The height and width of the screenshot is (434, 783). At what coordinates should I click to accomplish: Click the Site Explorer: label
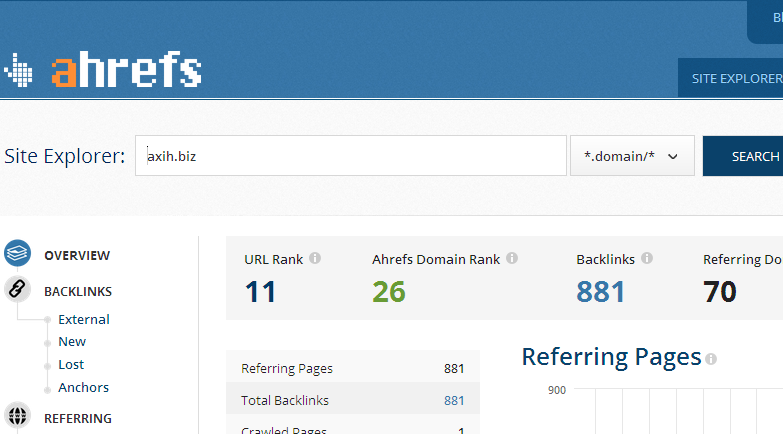coord(64,156)
